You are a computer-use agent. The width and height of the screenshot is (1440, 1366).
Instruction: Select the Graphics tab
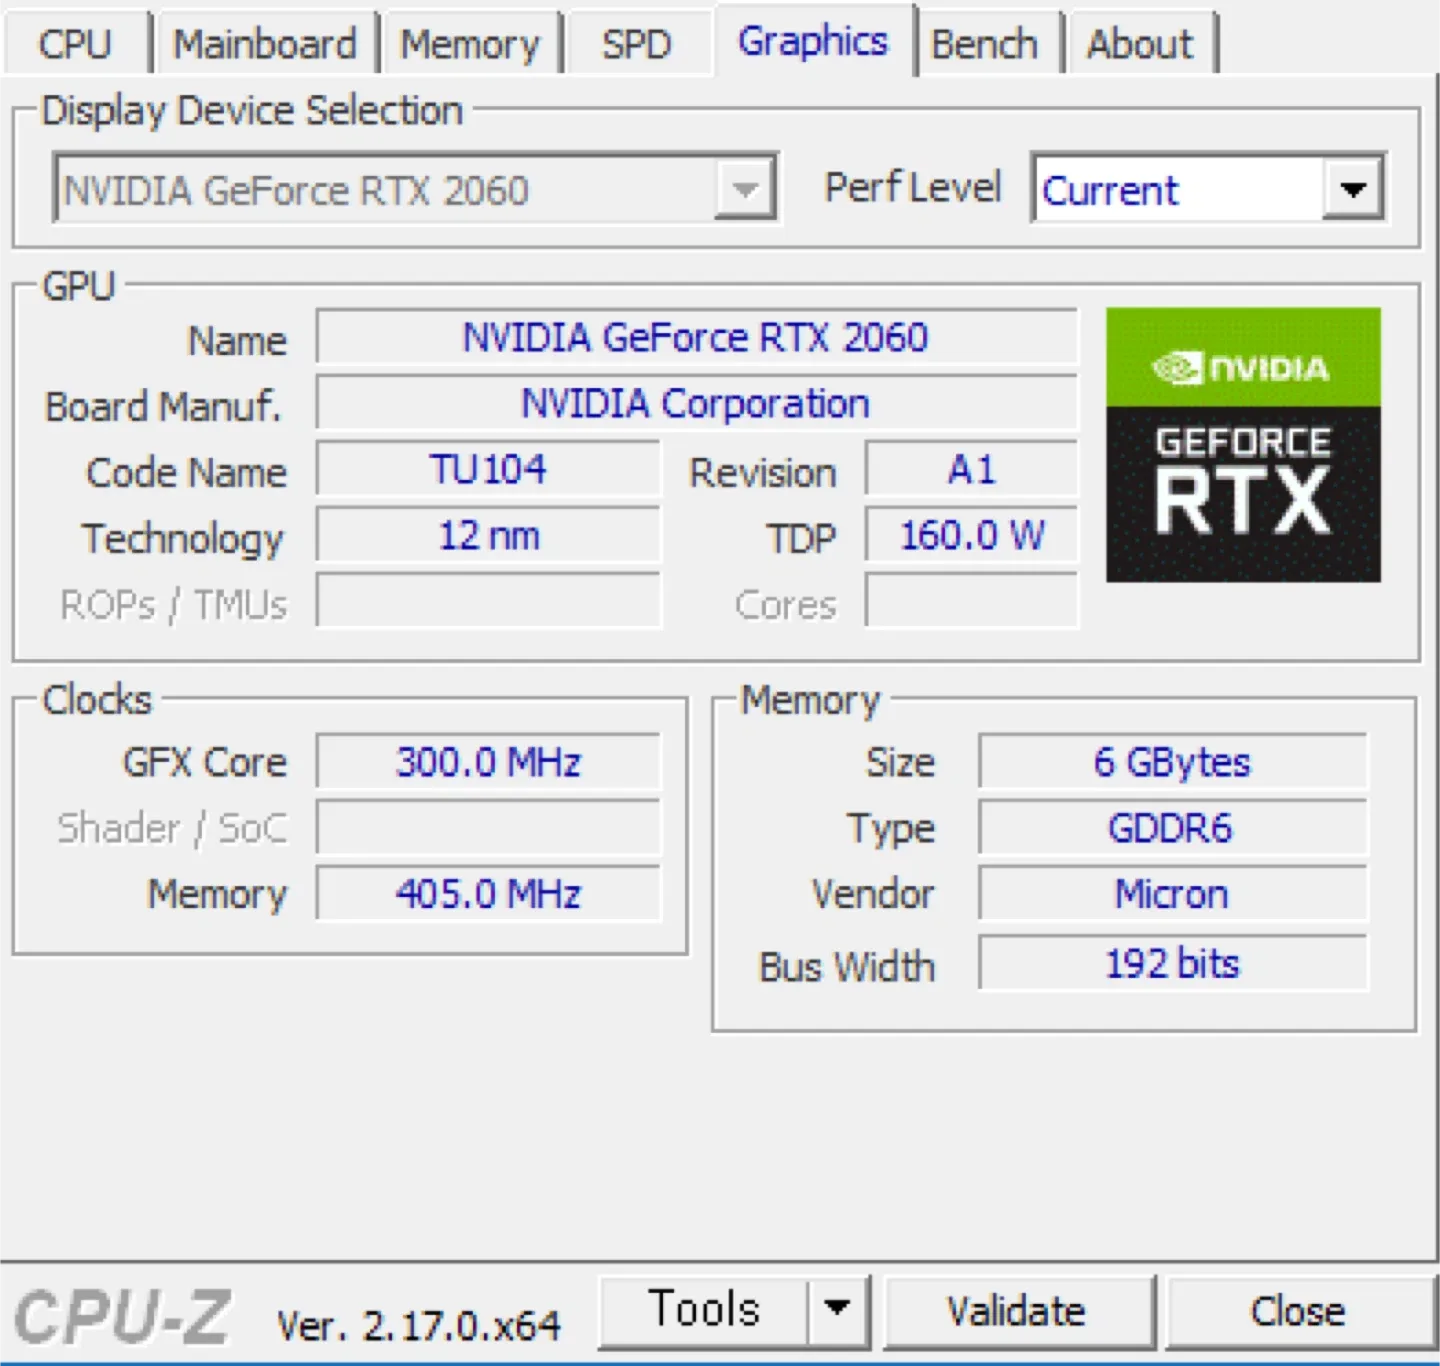tap(812, 42)
